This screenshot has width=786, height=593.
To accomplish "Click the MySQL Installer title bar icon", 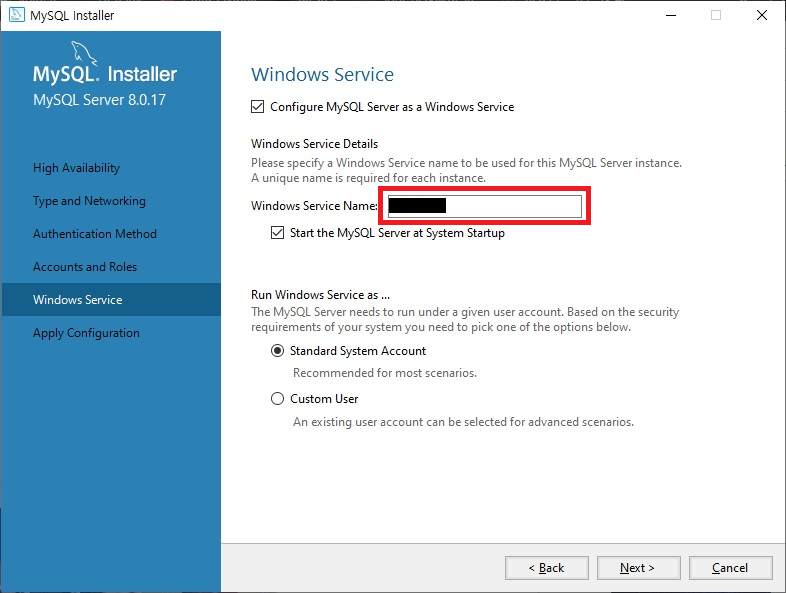I will click(17, 15).
